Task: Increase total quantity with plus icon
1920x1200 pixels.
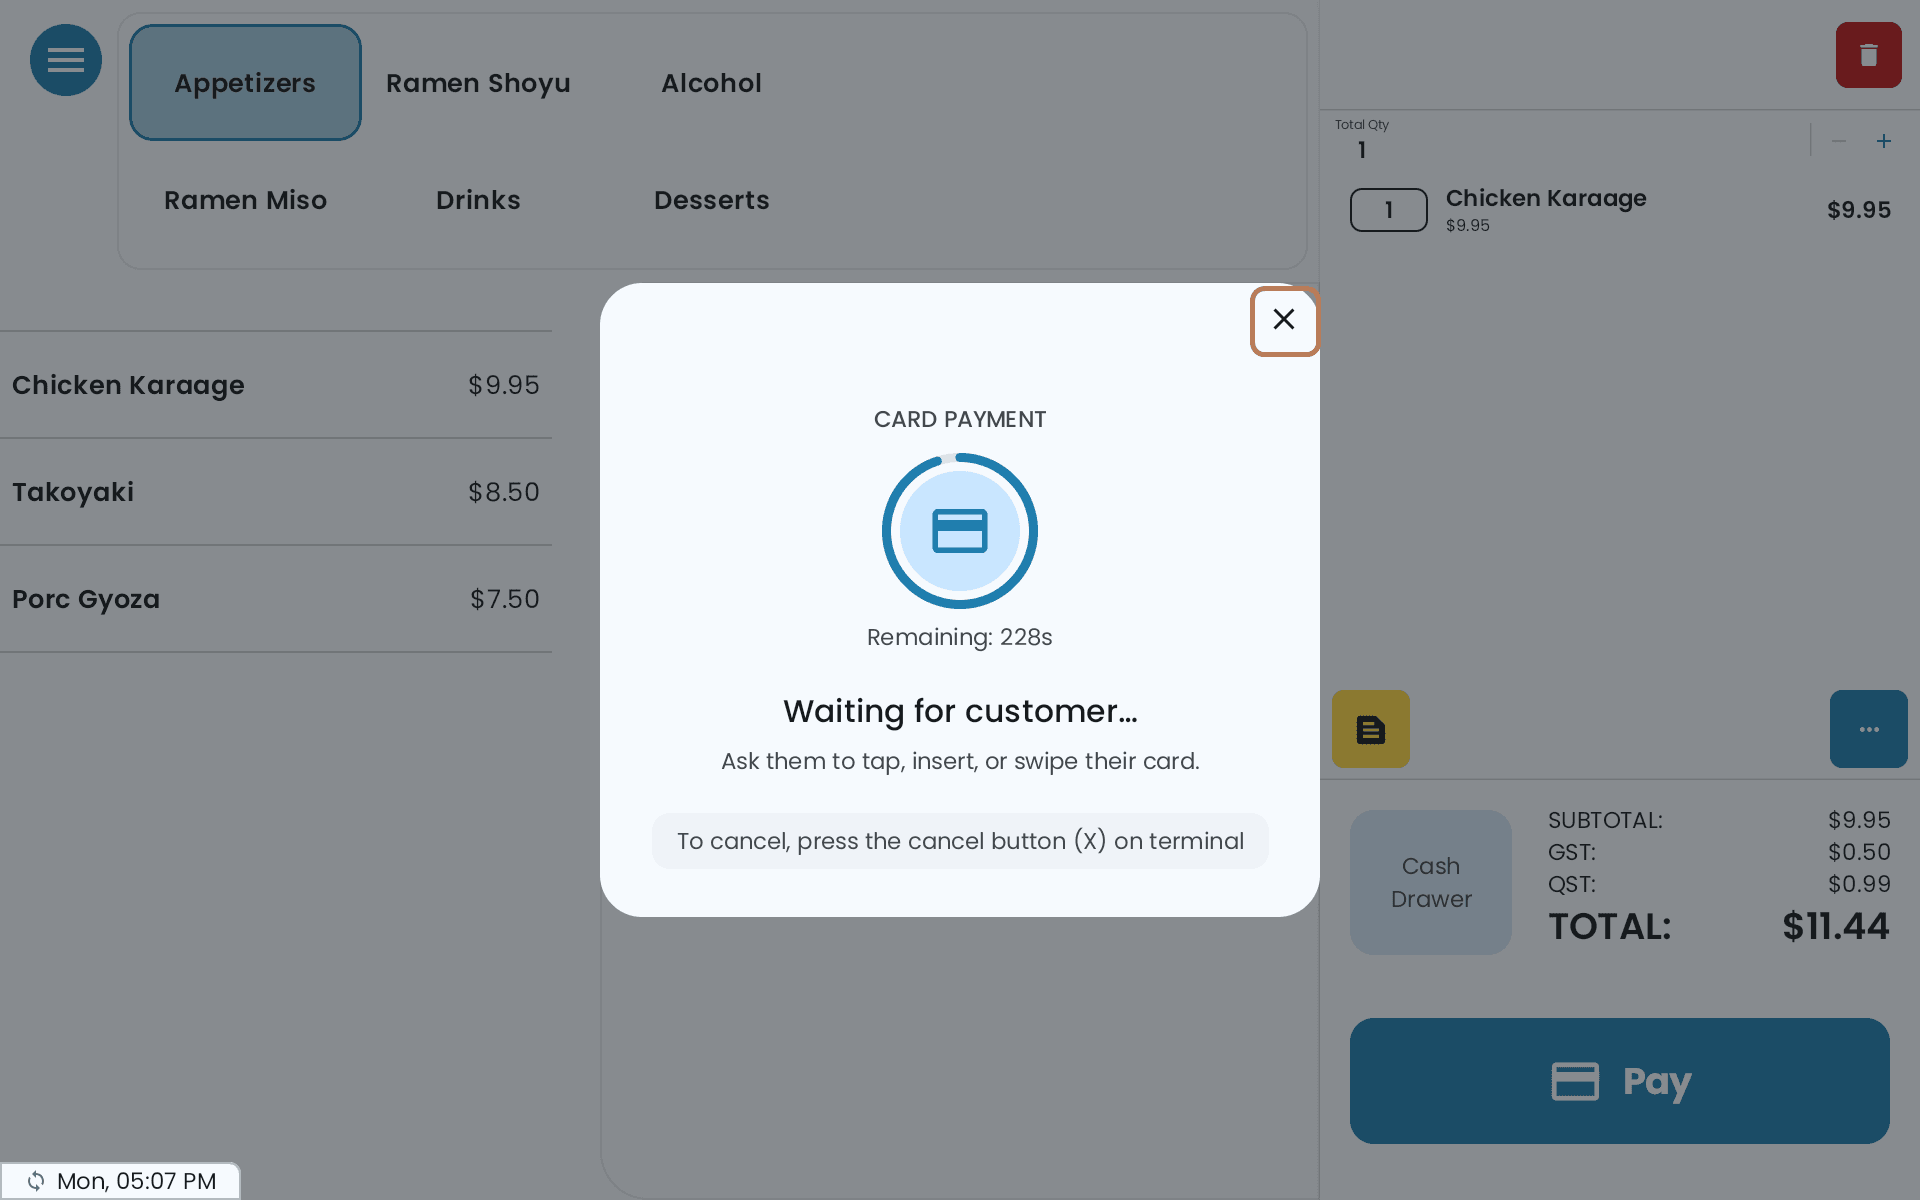Action: click(1883, 141)
